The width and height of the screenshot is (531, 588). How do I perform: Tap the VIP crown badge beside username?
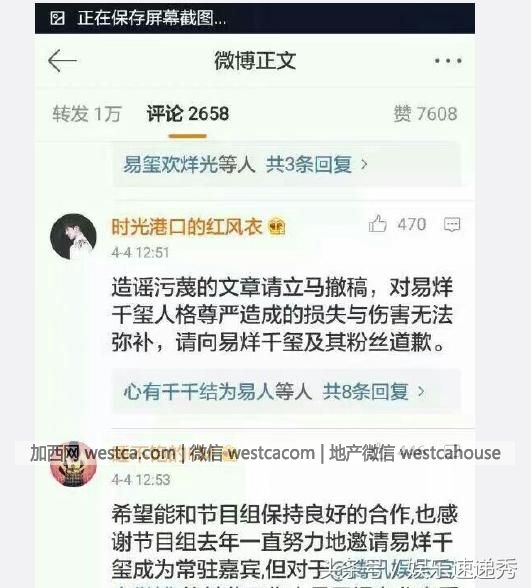tap(277, 227)
